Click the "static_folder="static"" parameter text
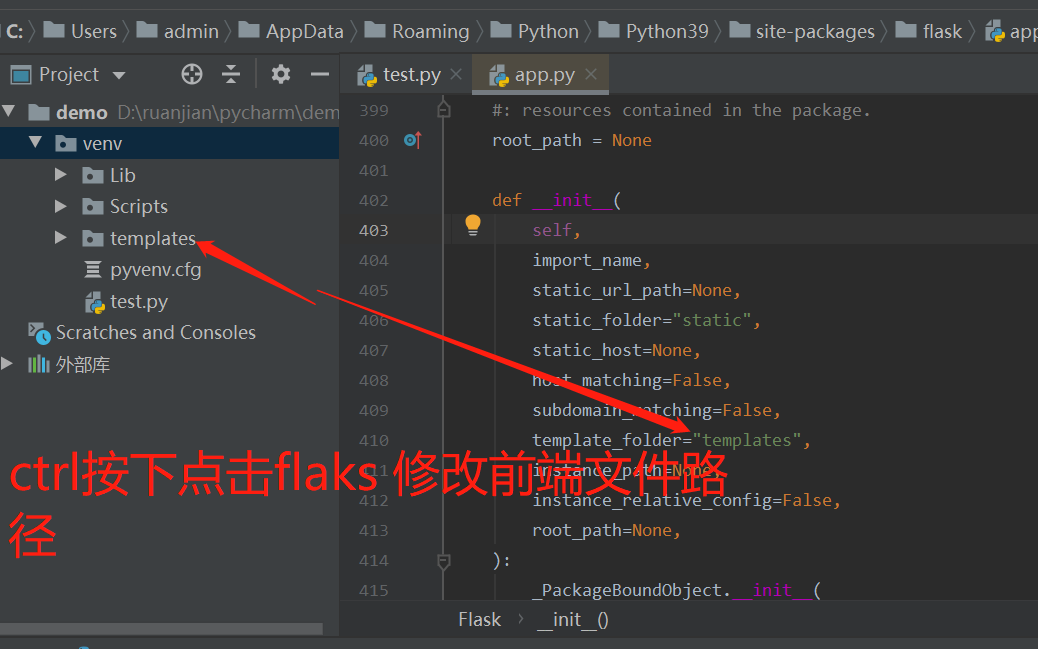 click(x=641, y=321)
